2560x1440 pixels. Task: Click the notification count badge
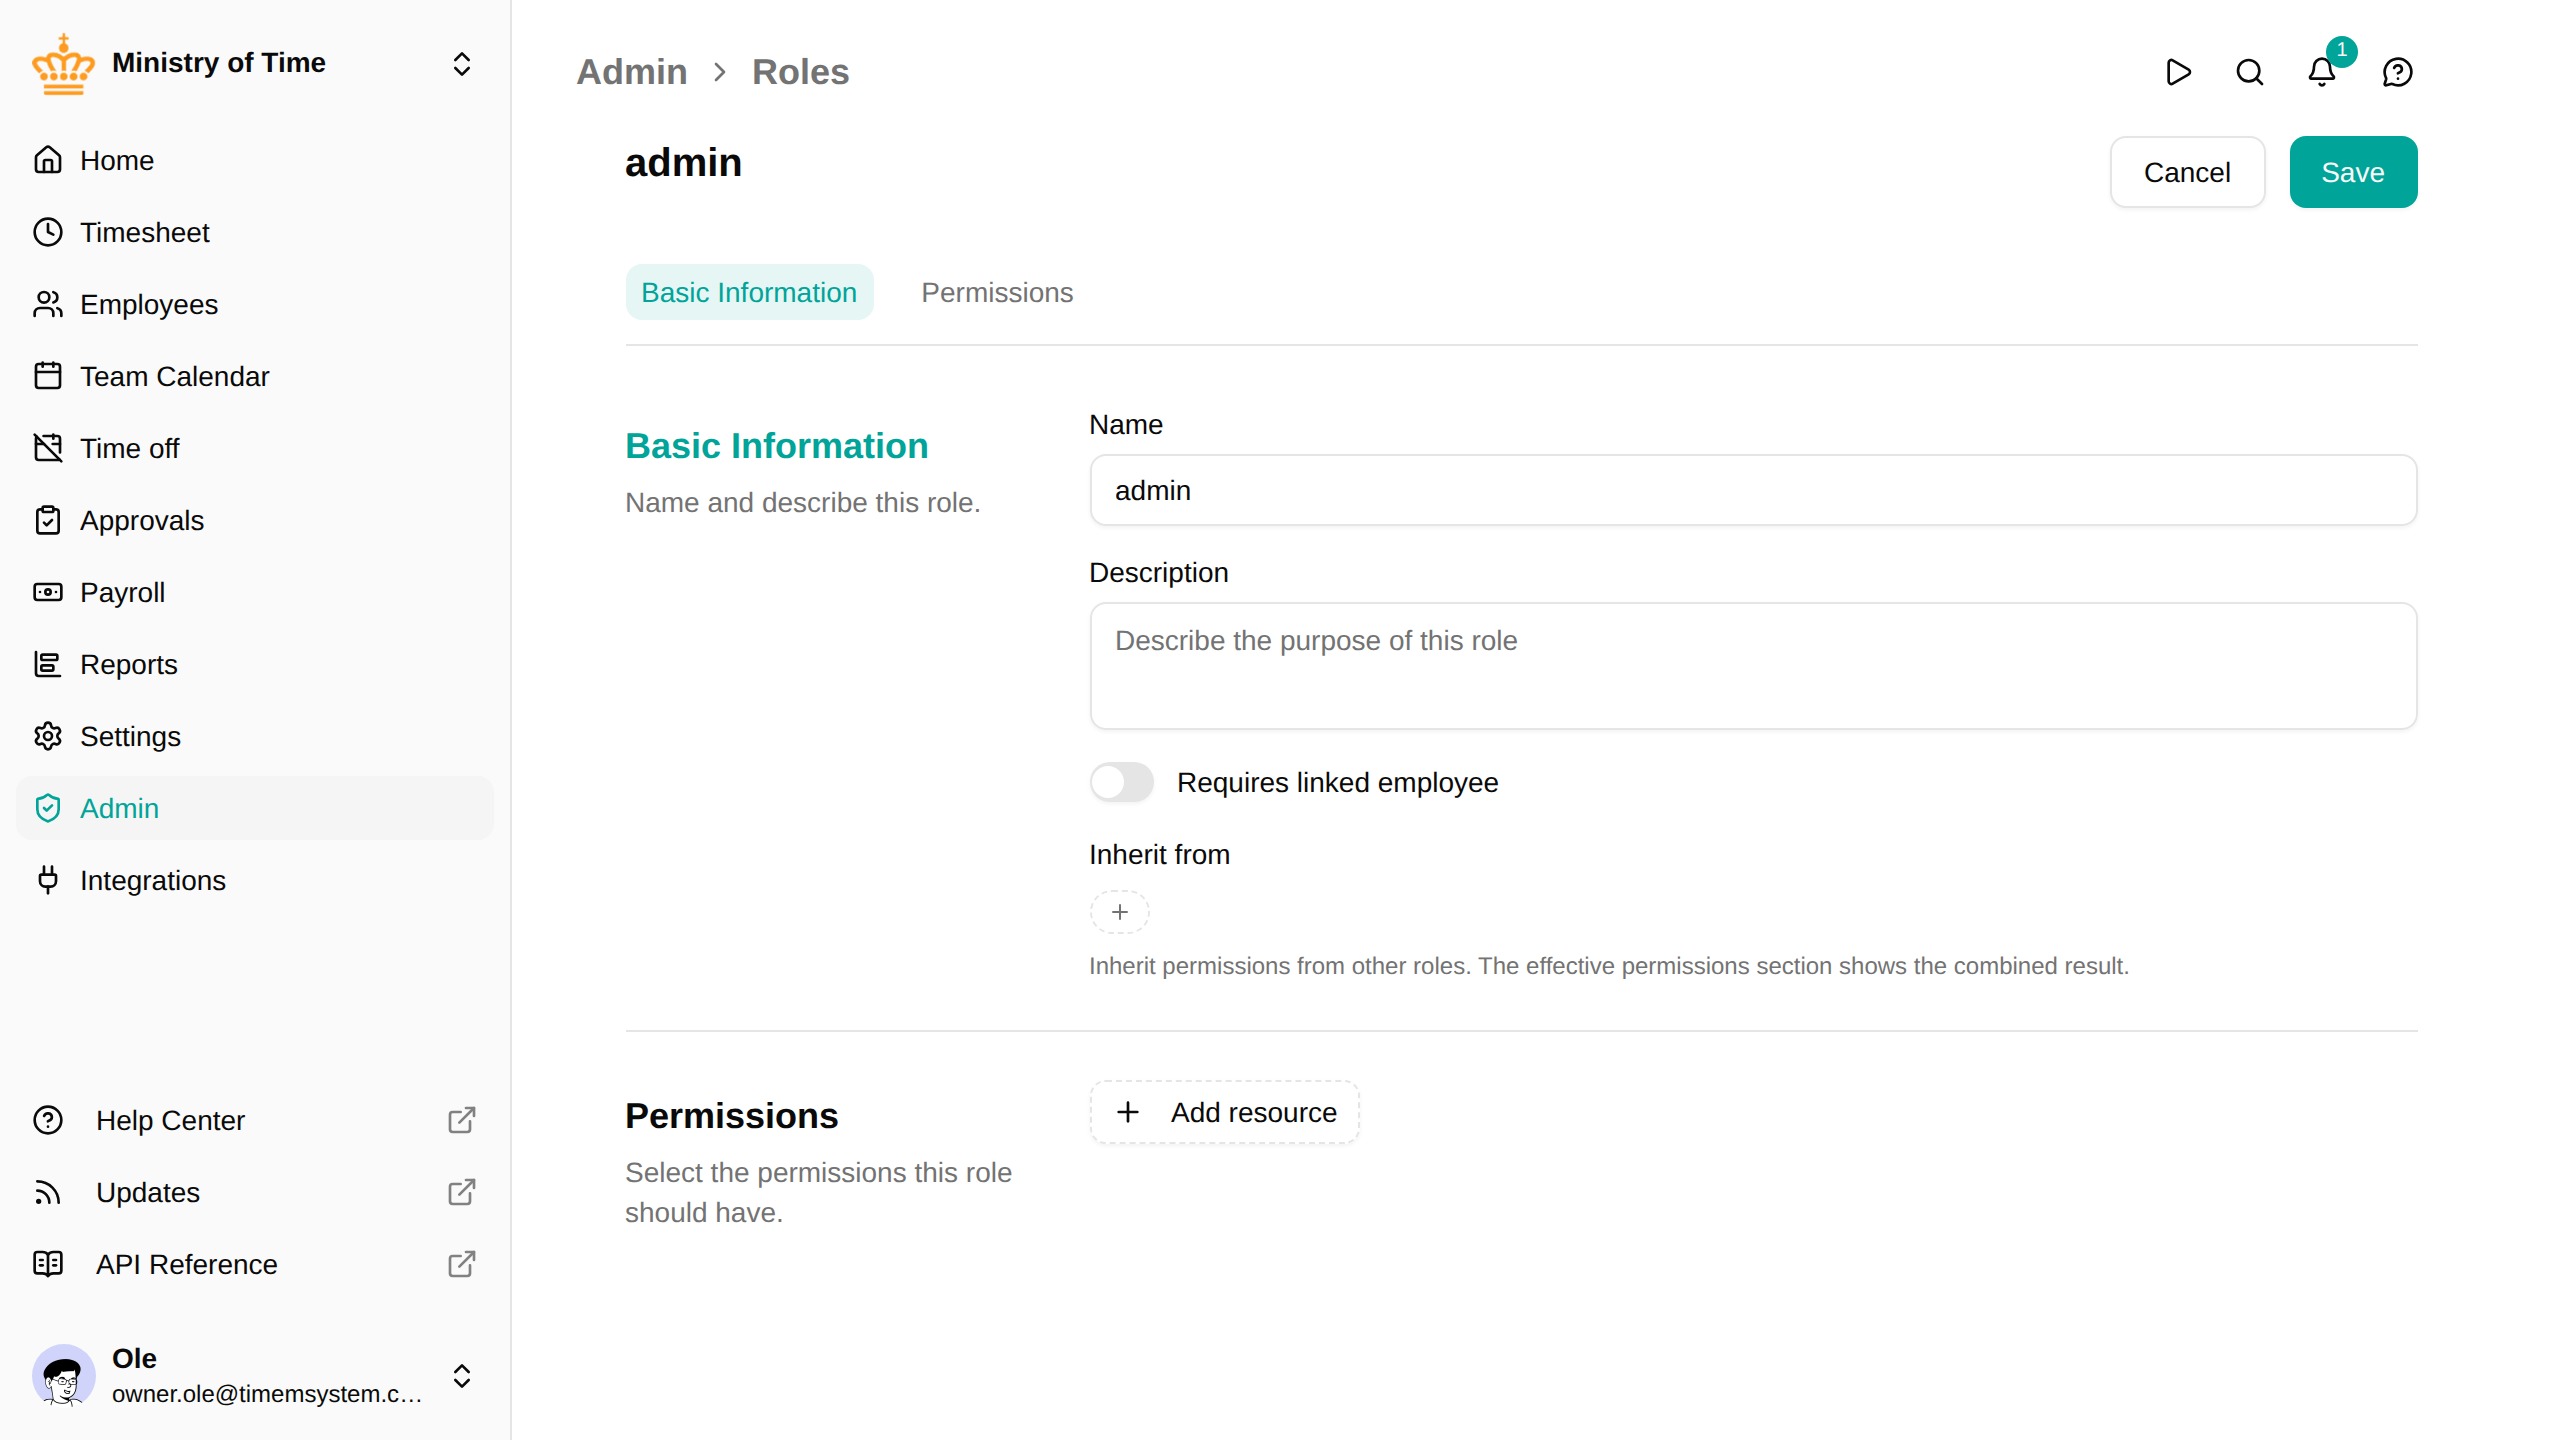point(2342,50)
